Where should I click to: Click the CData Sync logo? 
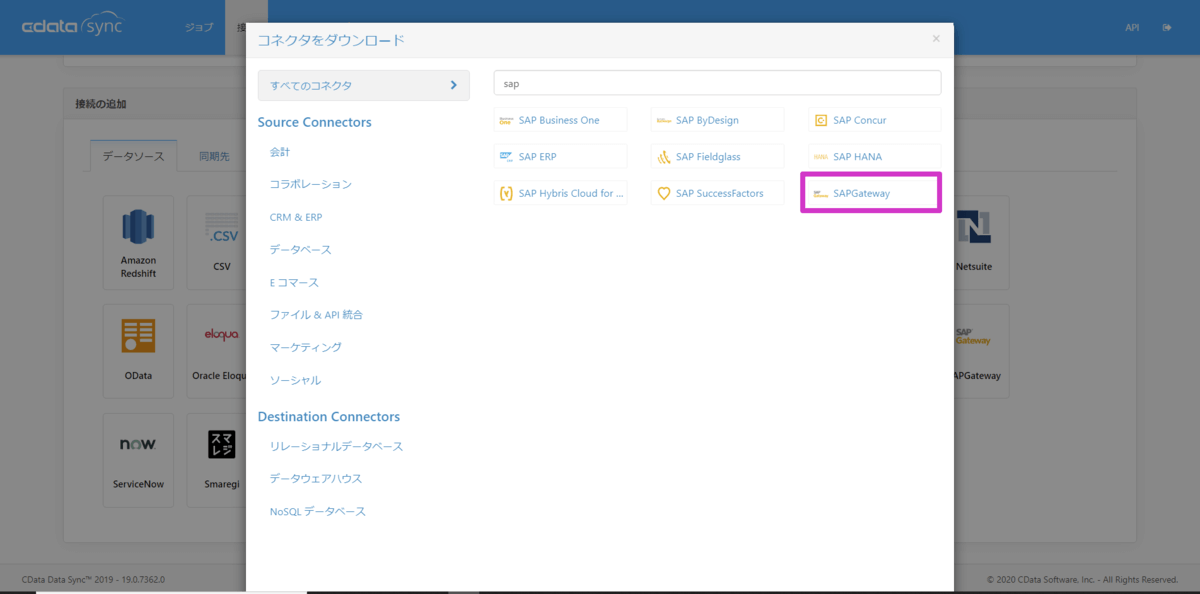72,27
